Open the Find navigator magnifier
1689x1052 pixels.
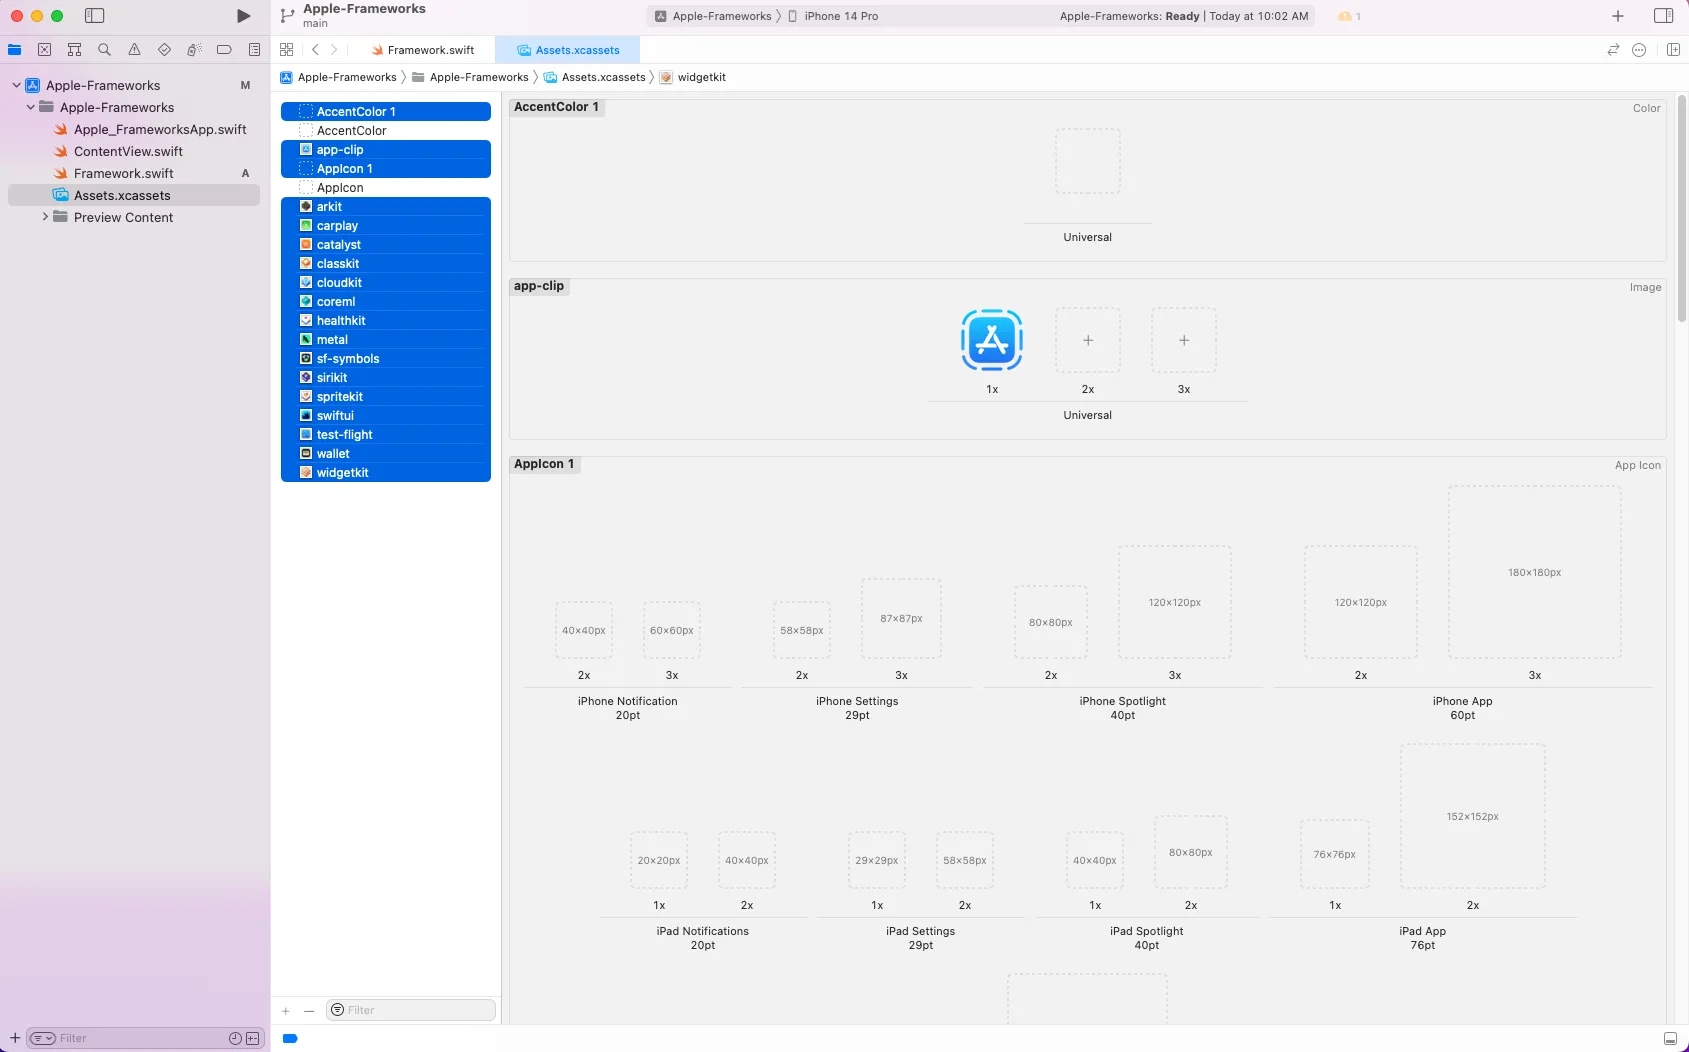click(x=104, y=50)
